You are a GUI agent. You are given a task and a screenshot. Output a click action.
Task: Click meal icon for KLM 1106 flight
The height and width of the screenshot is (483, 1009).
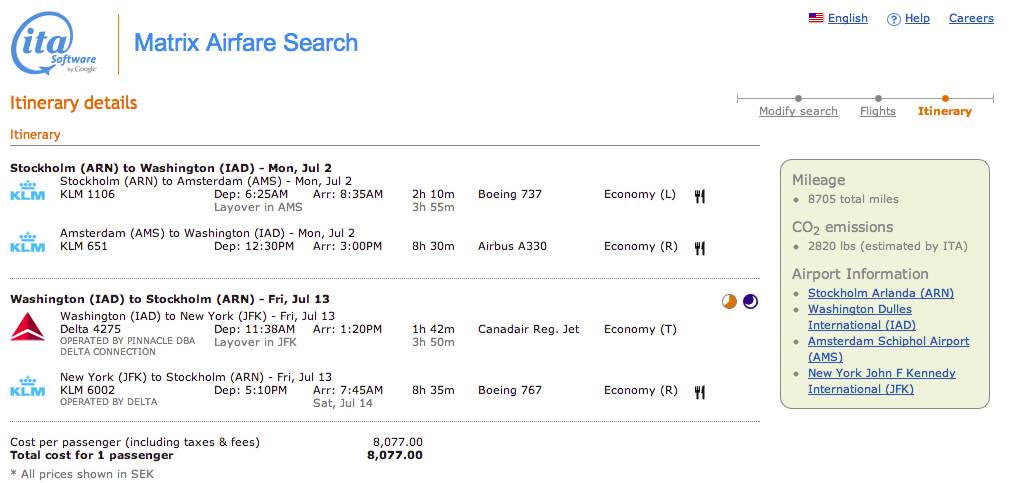coord(700,196)
